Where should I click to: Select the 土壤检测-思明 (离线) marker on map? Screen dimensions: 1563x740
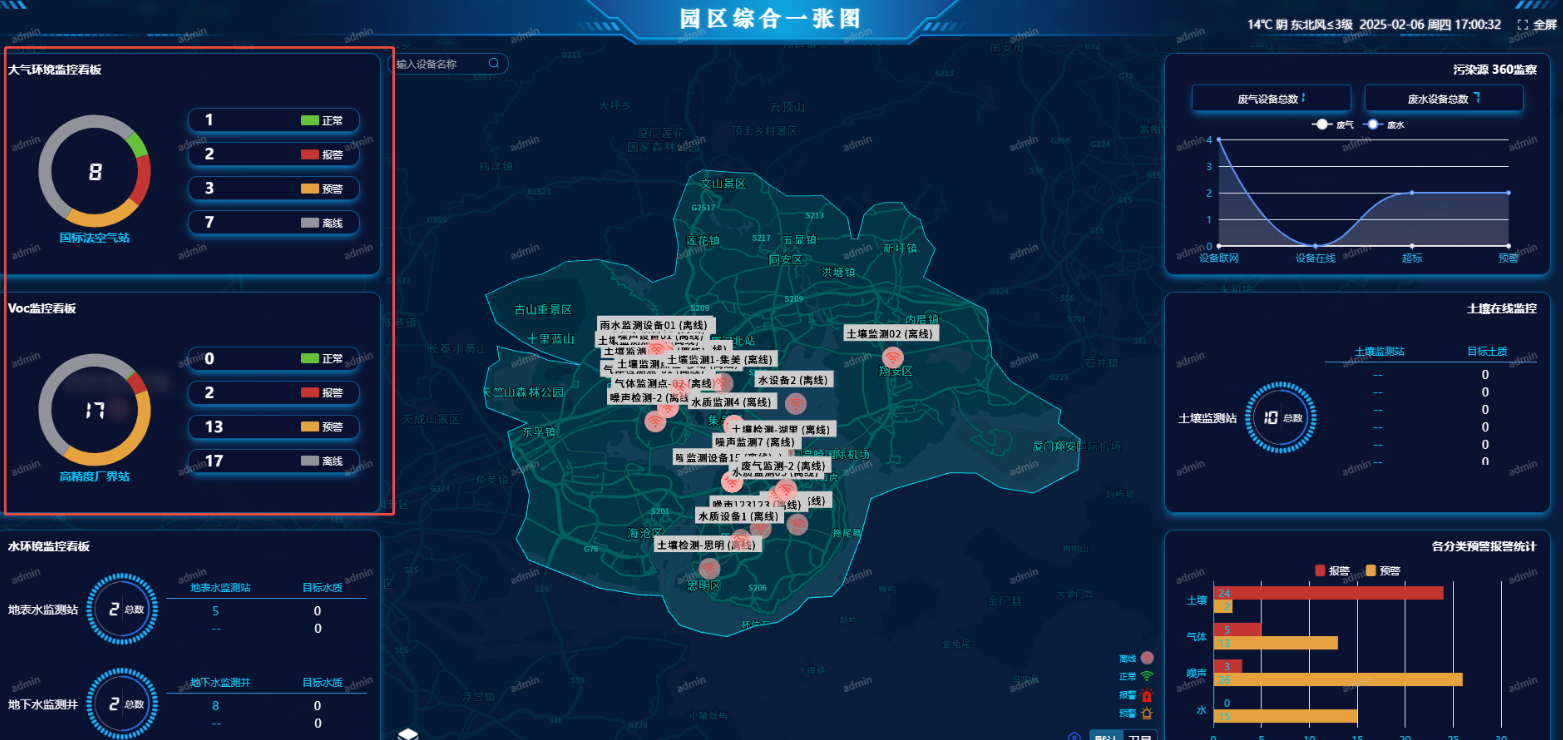tap(706, 543)
